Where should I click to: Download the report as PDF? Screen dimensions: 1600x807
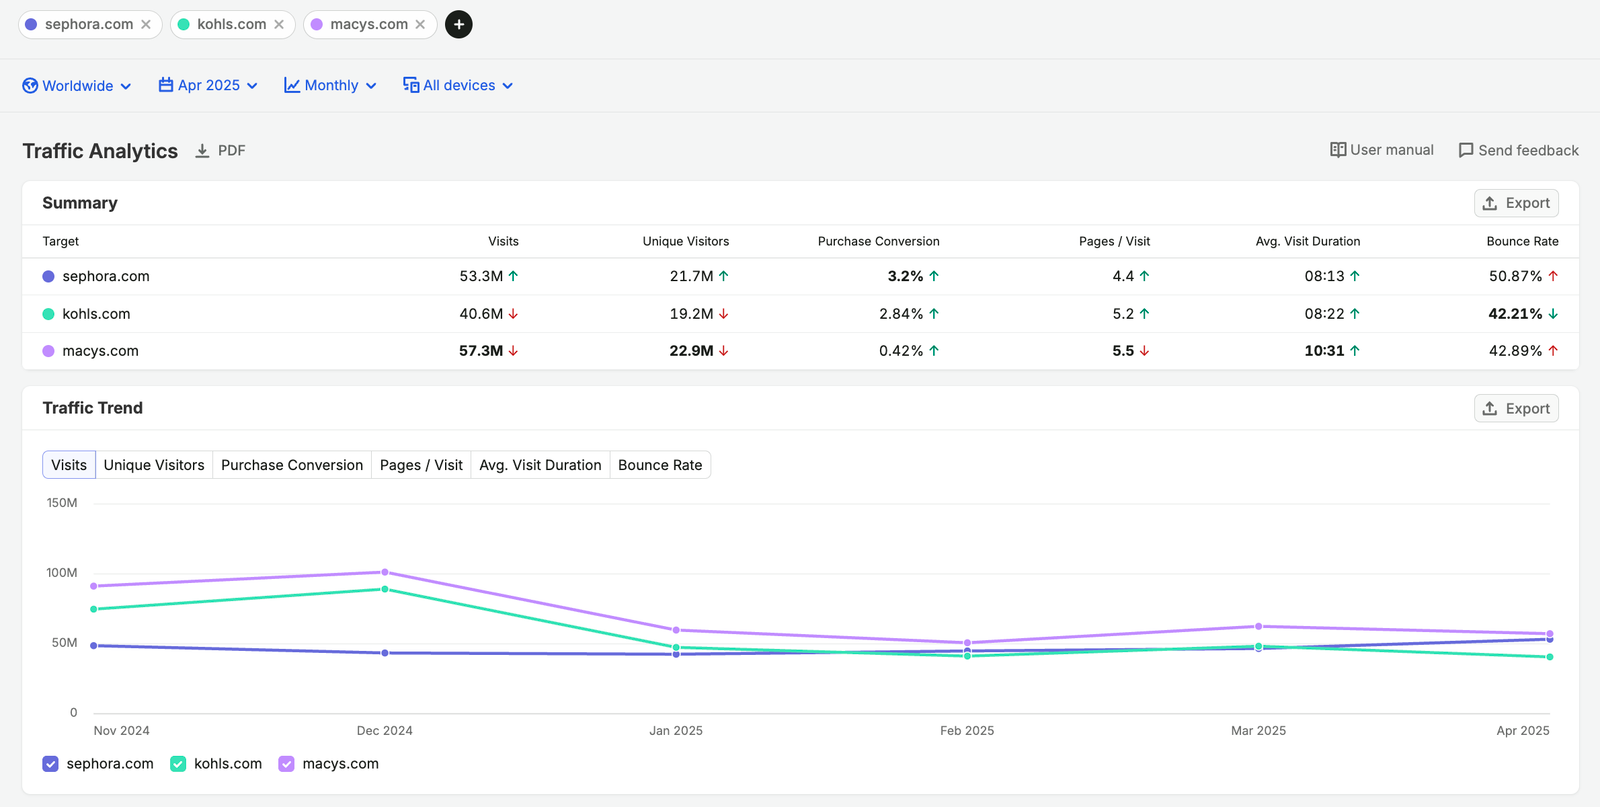coord(220,150)
